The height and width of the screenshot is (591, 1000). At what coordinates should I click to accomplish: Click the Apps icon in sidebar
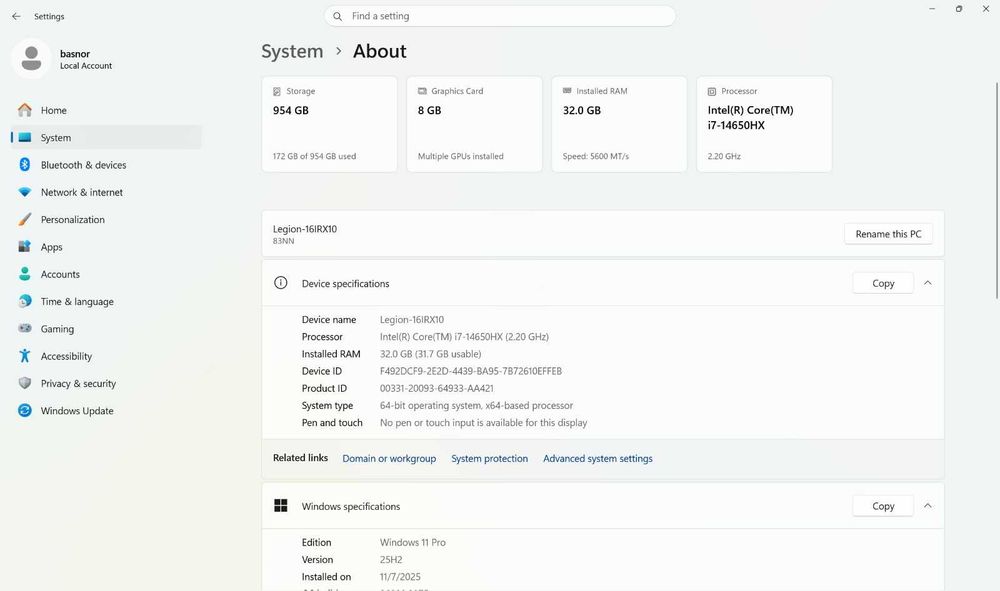click(x=25, y=247)
